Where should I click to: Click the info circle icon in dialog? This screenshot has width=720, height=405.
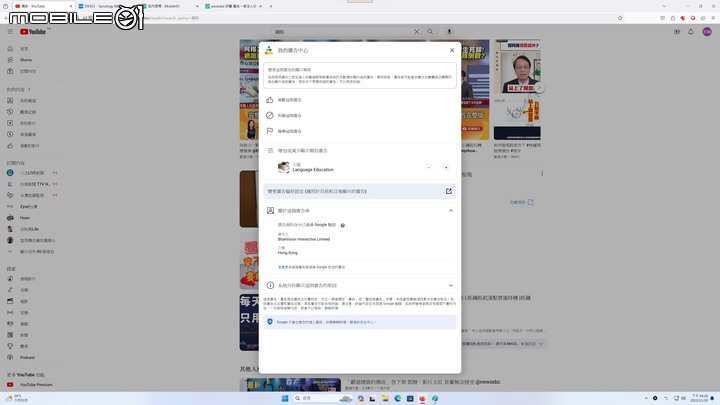click(x=270, y=285)
